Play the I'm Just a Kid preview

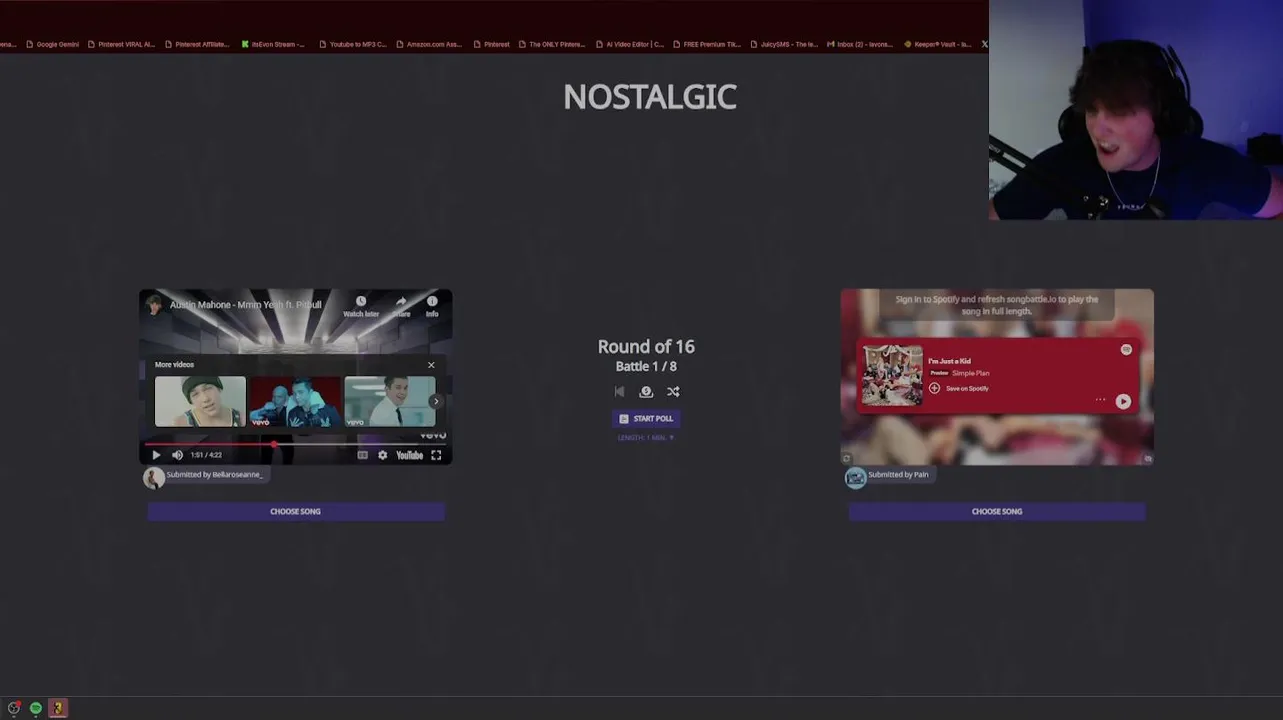(1123, 401)
